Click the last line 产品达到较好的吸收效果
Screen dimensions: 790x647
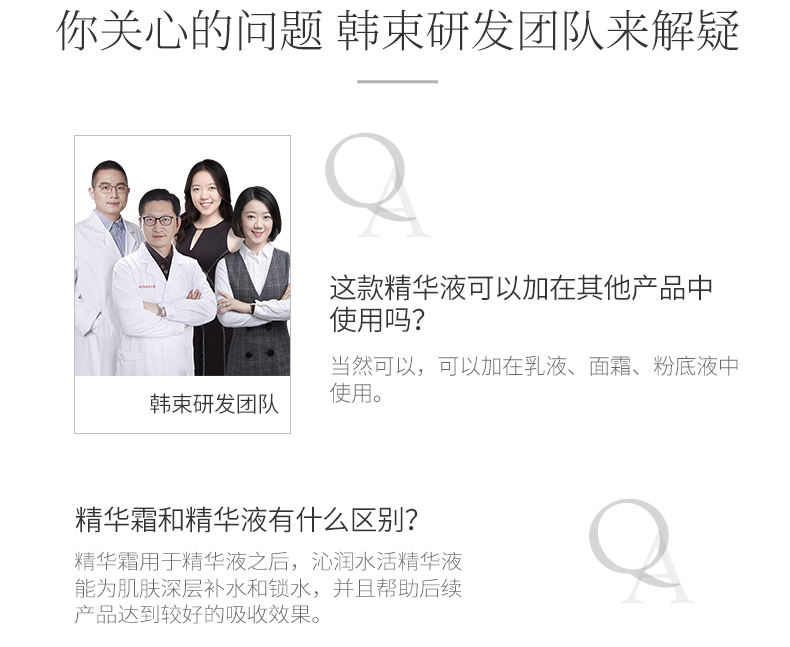click(198, 614)
